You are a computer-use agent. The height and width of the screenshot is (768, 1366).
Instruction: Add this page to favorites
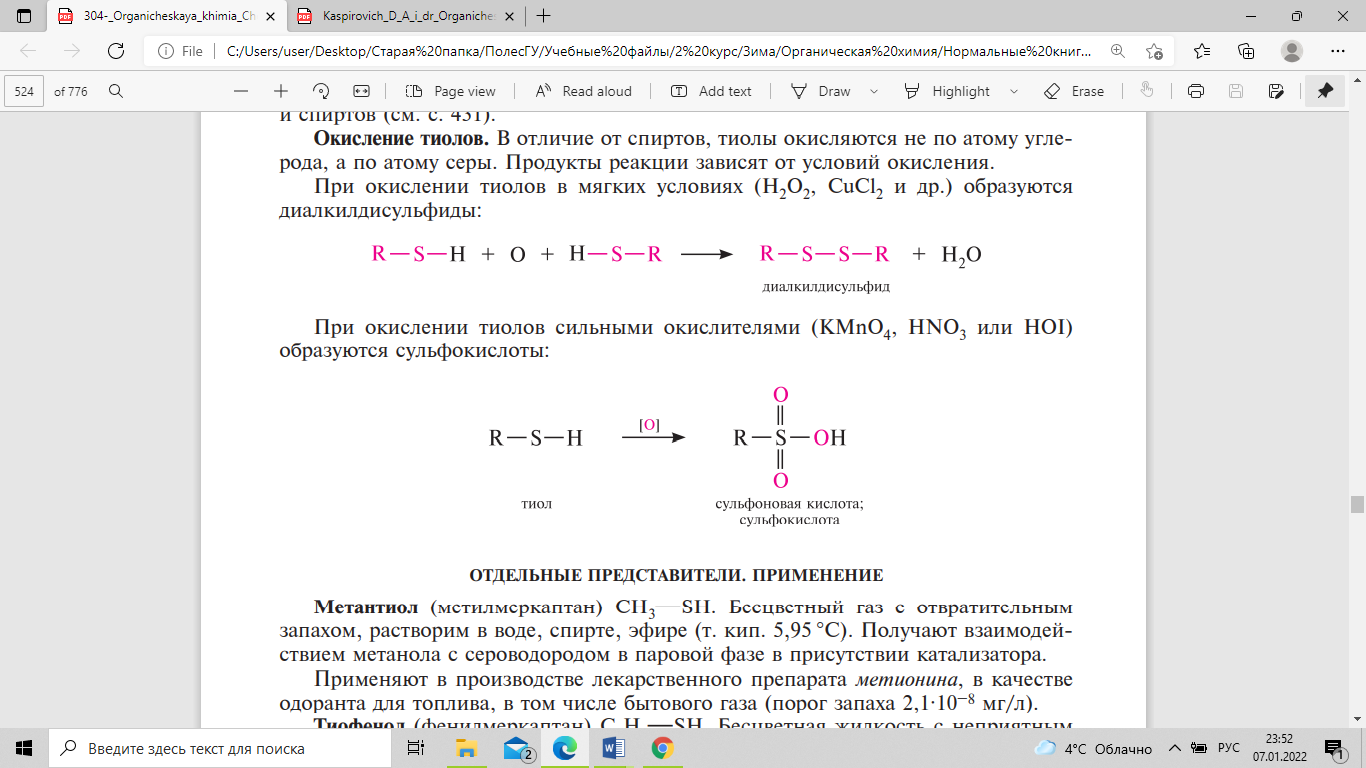(x=1155, y=51)
